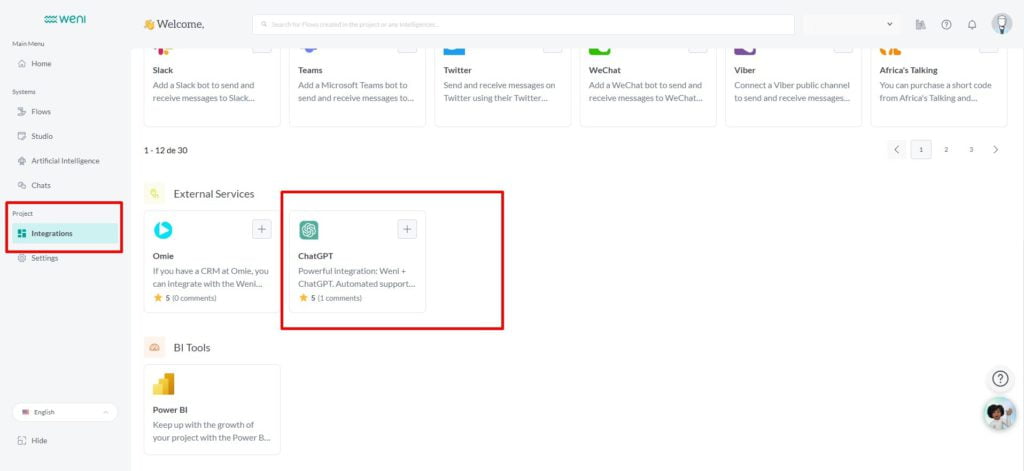Open the user profile avatar

pos(1002,24)
